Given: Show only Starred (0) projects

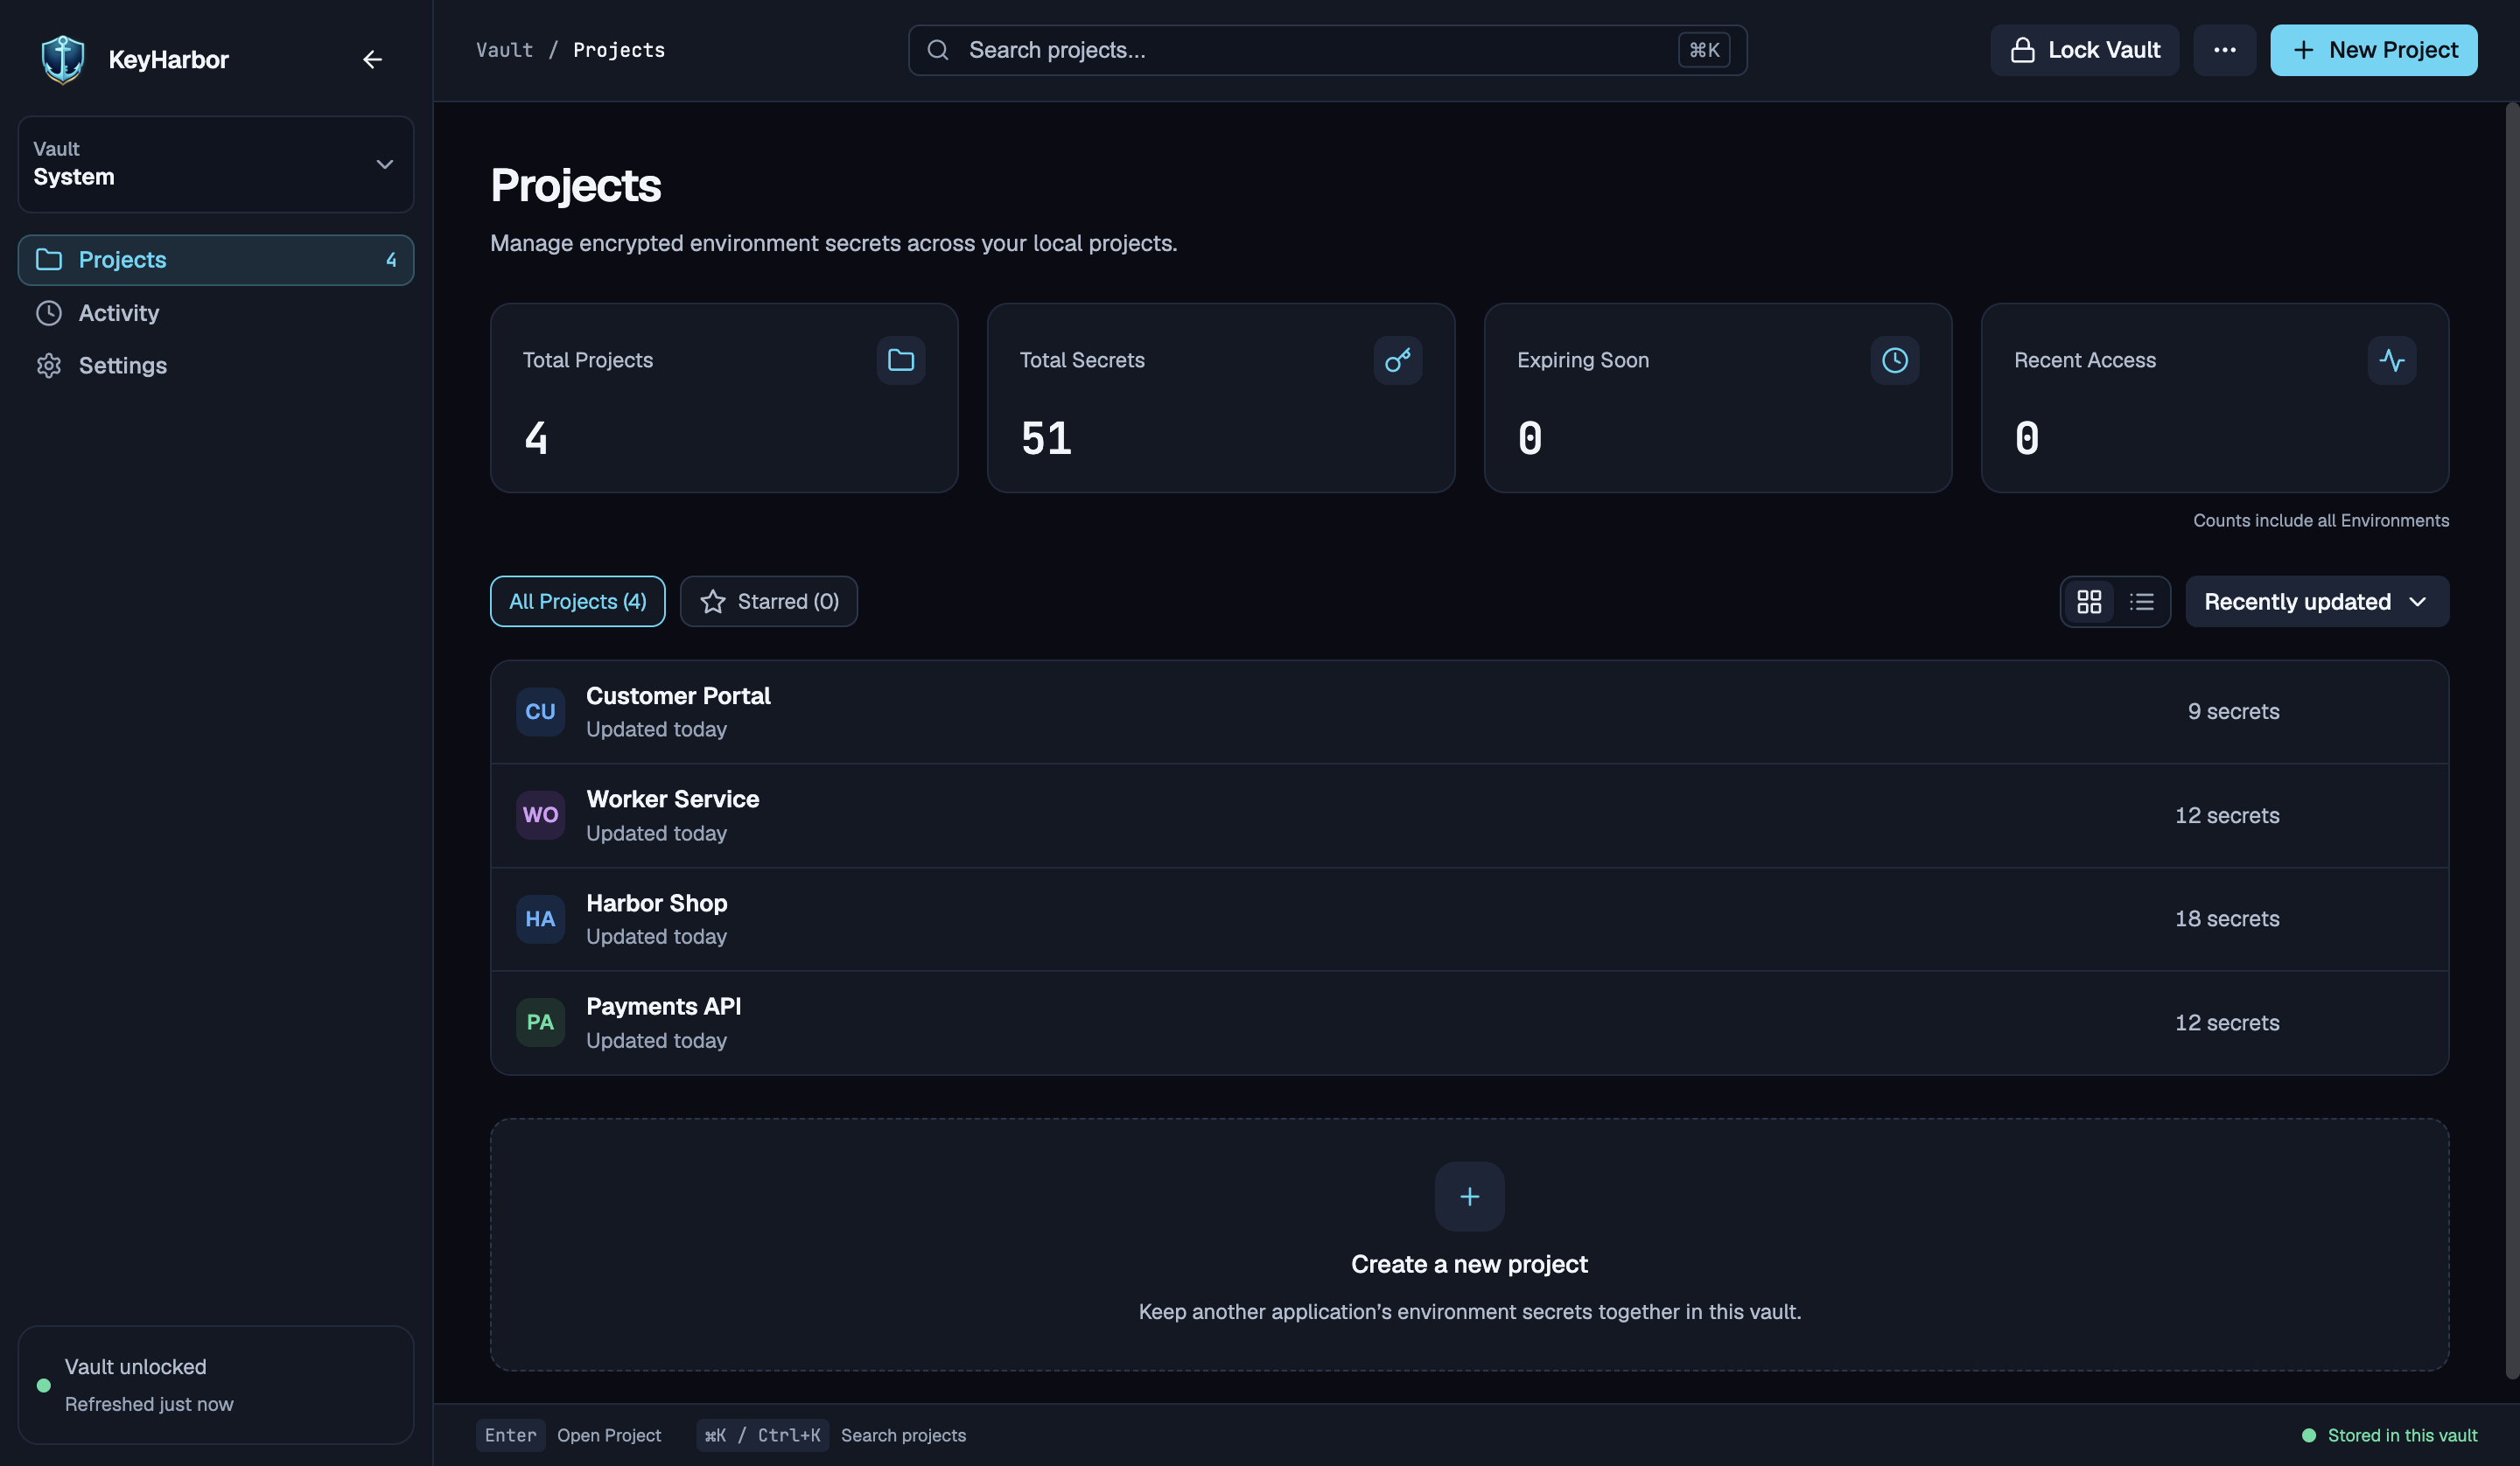Looking at the screenshot, I should click(768, 601).
